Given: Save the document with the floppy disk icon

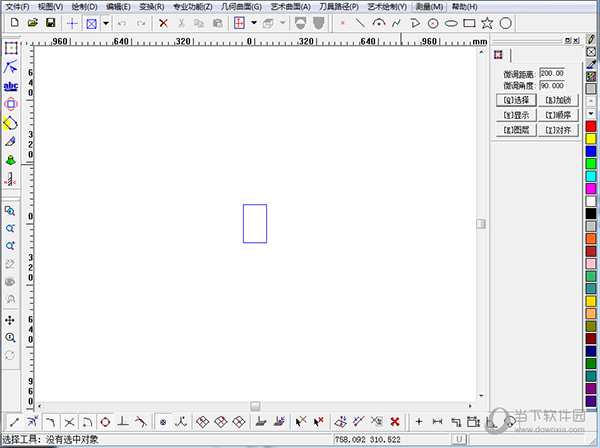Looking at the screenshot, I should [x=51, y=23].
